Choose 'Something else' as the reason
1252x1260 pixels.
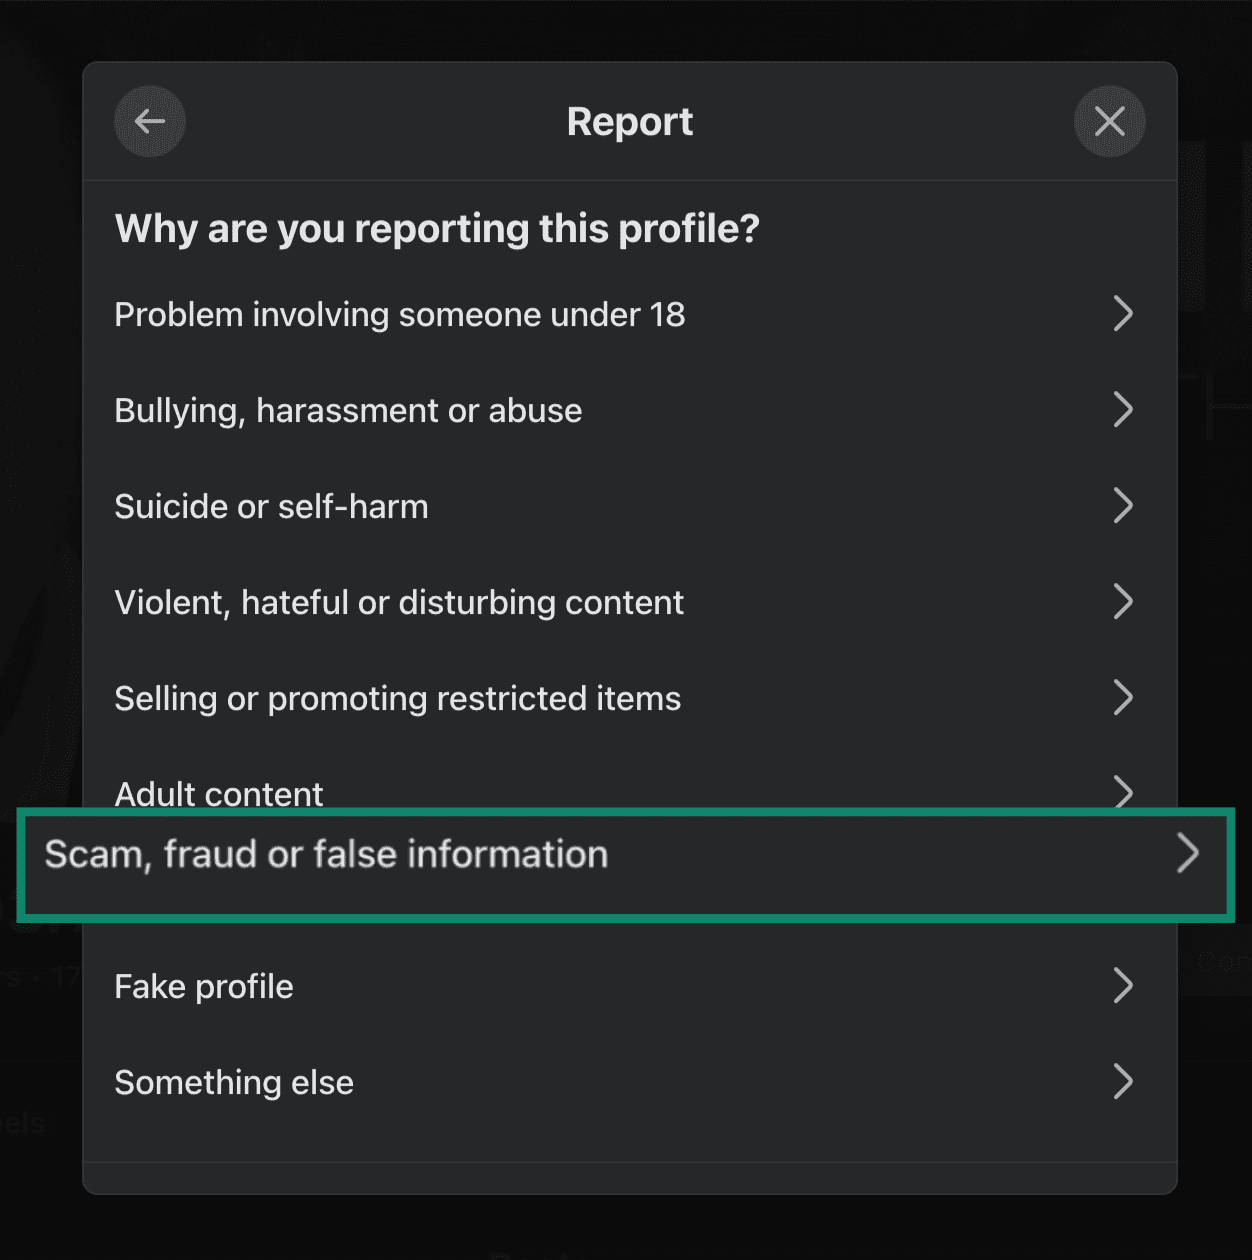tap(233, 1082)
